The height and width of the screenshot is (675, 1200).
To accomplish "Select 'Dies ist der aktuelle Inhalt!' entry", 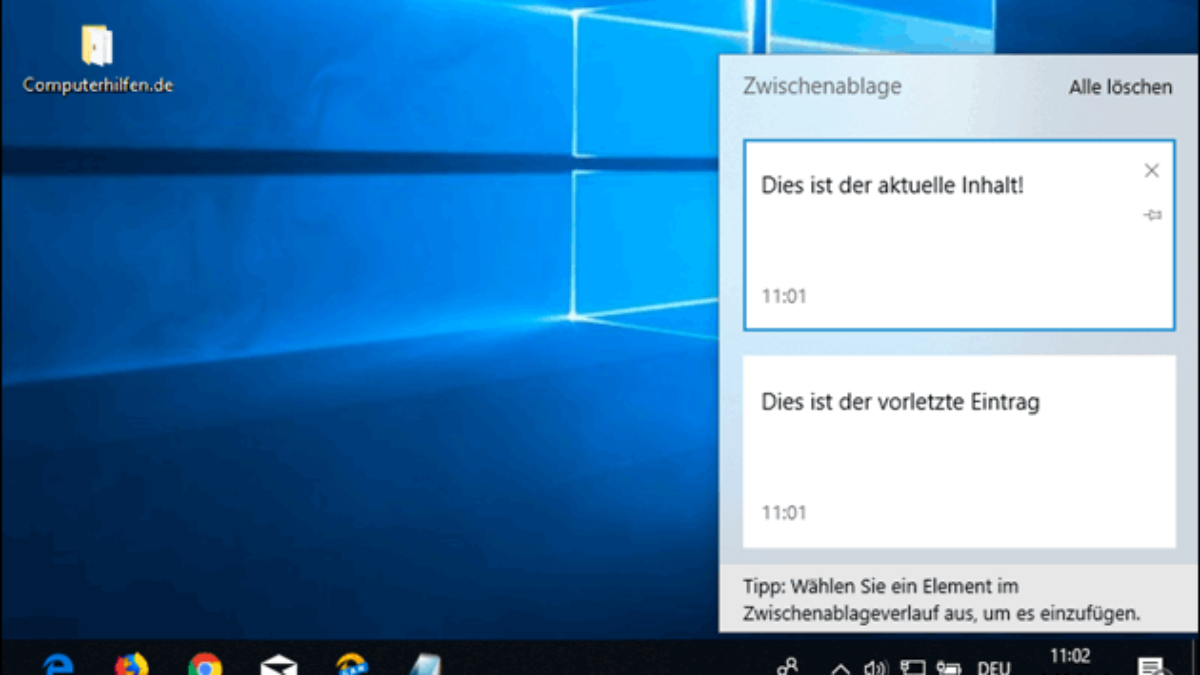I will tap(959, 235).
